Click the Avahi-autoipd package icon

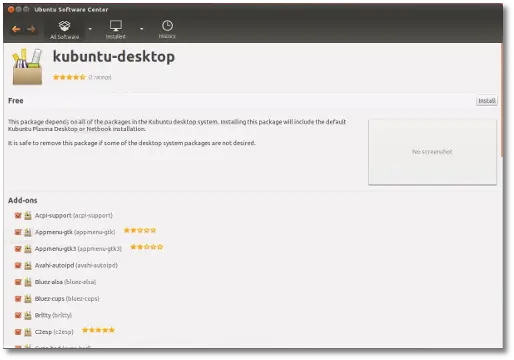[28, 265]
